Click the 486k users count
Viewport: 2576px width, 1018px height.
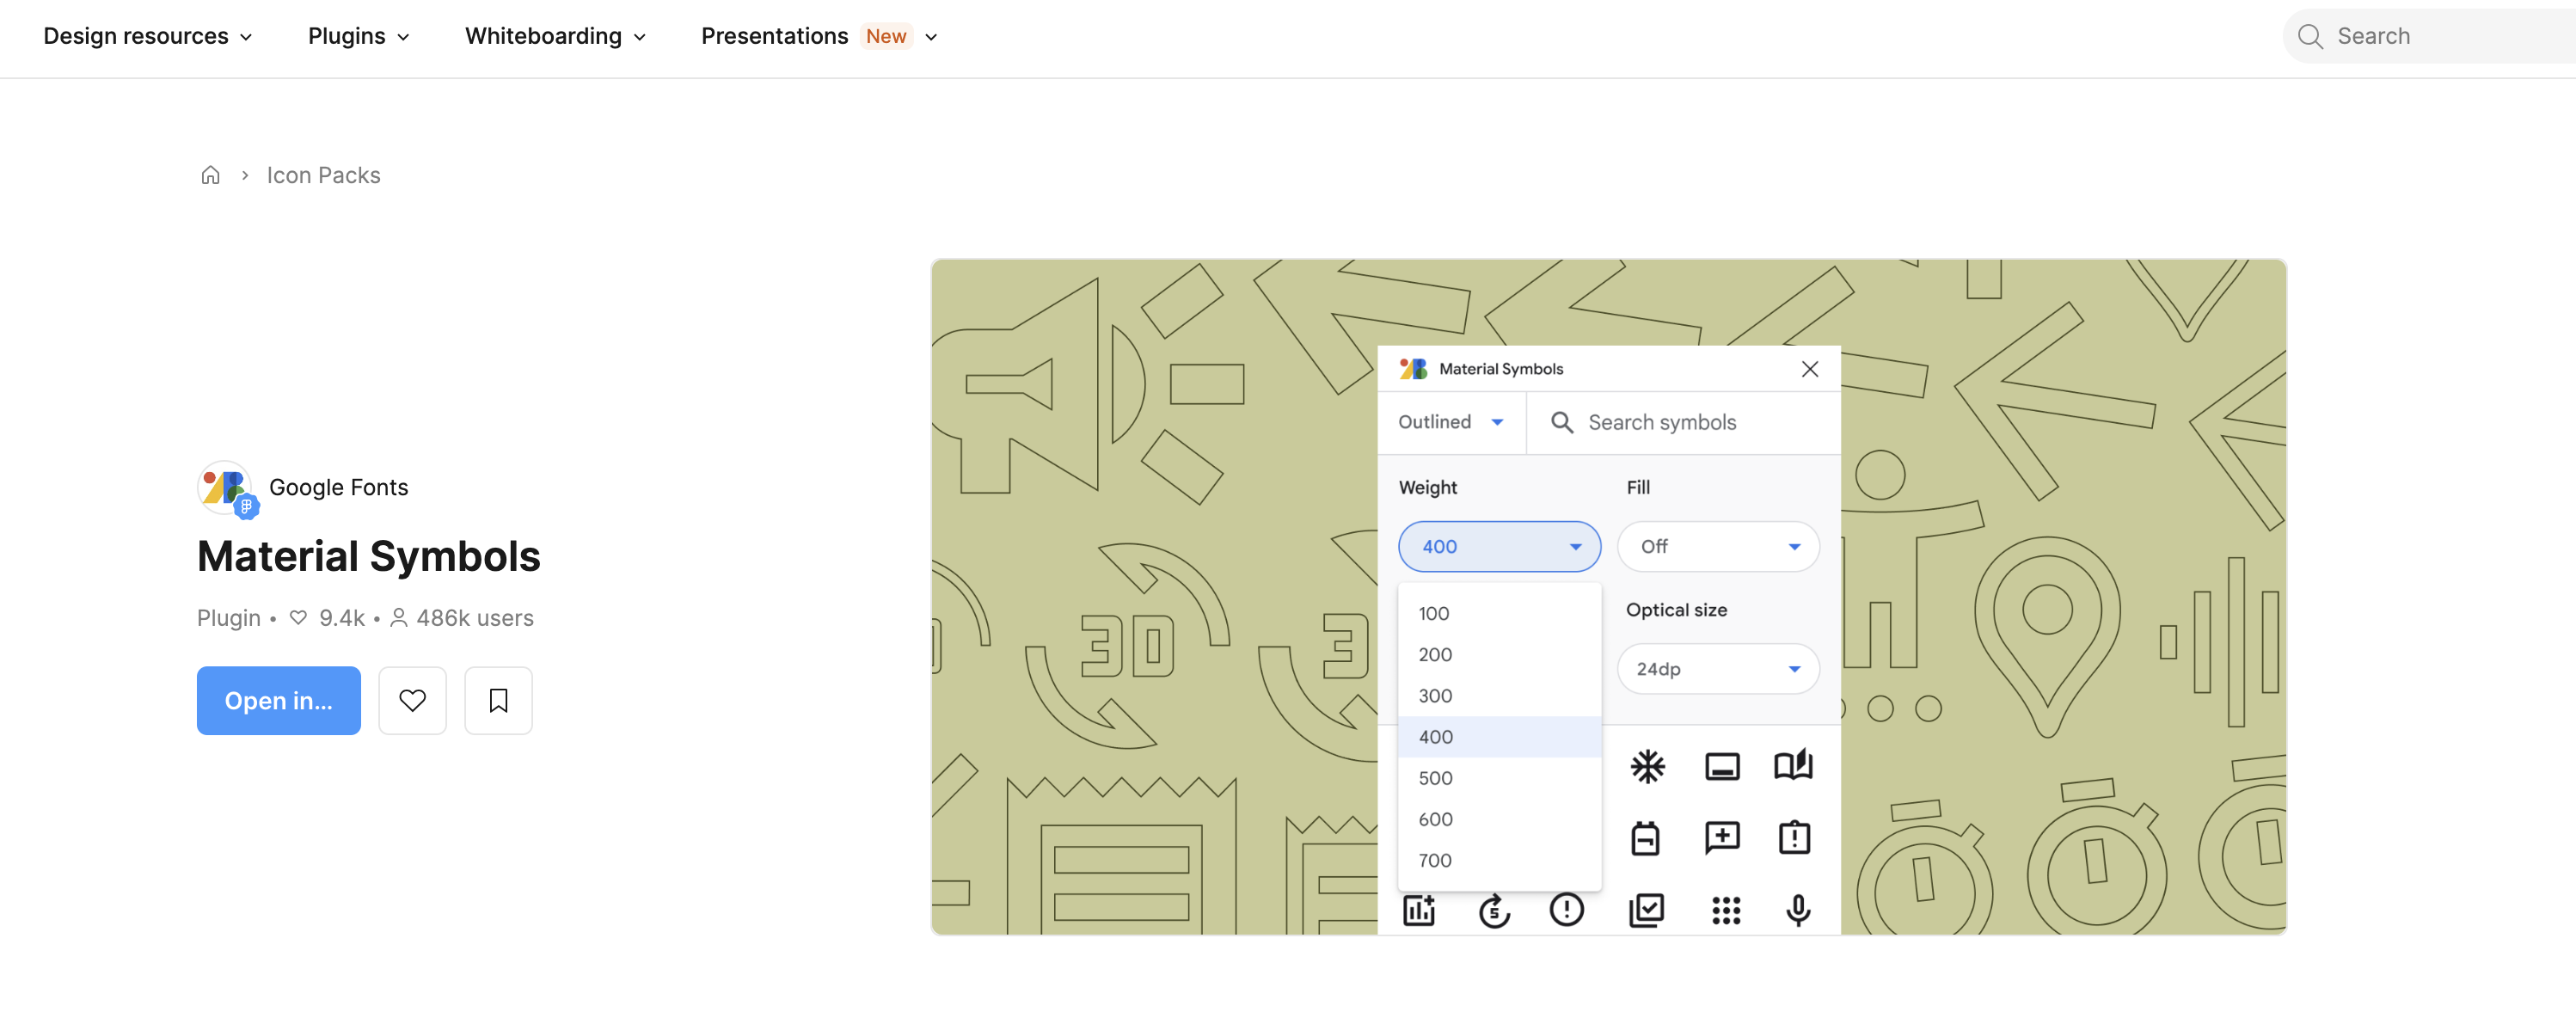474,618
